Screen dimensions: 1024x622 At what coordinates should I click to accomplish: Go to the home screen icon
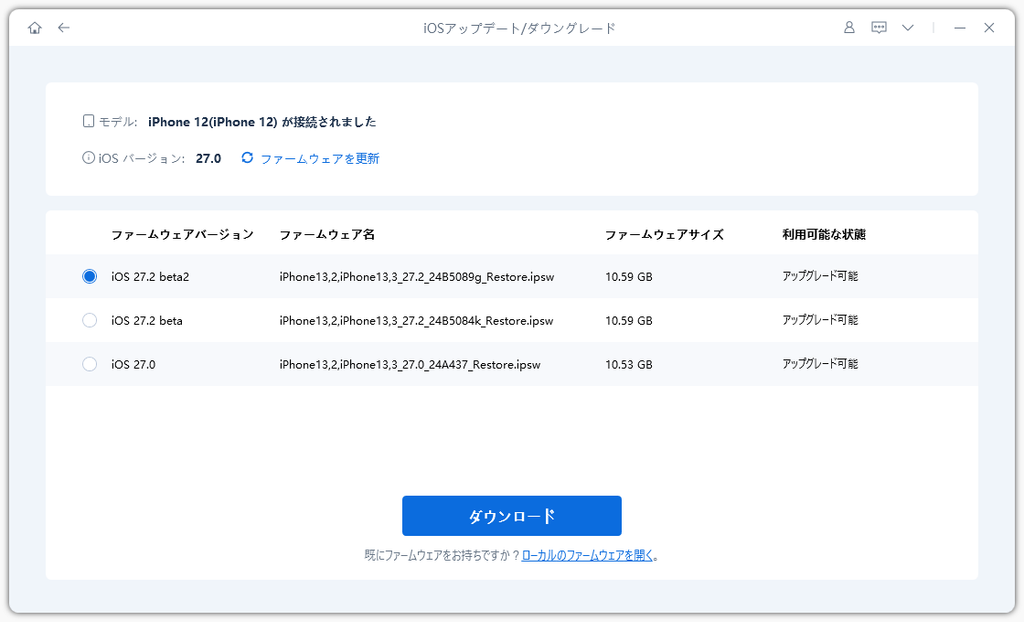click(35, 28)
